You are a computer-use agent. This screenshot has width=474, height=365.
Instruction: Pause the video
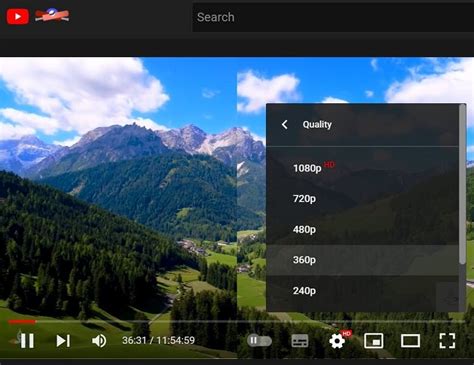(x=27, y=341)
